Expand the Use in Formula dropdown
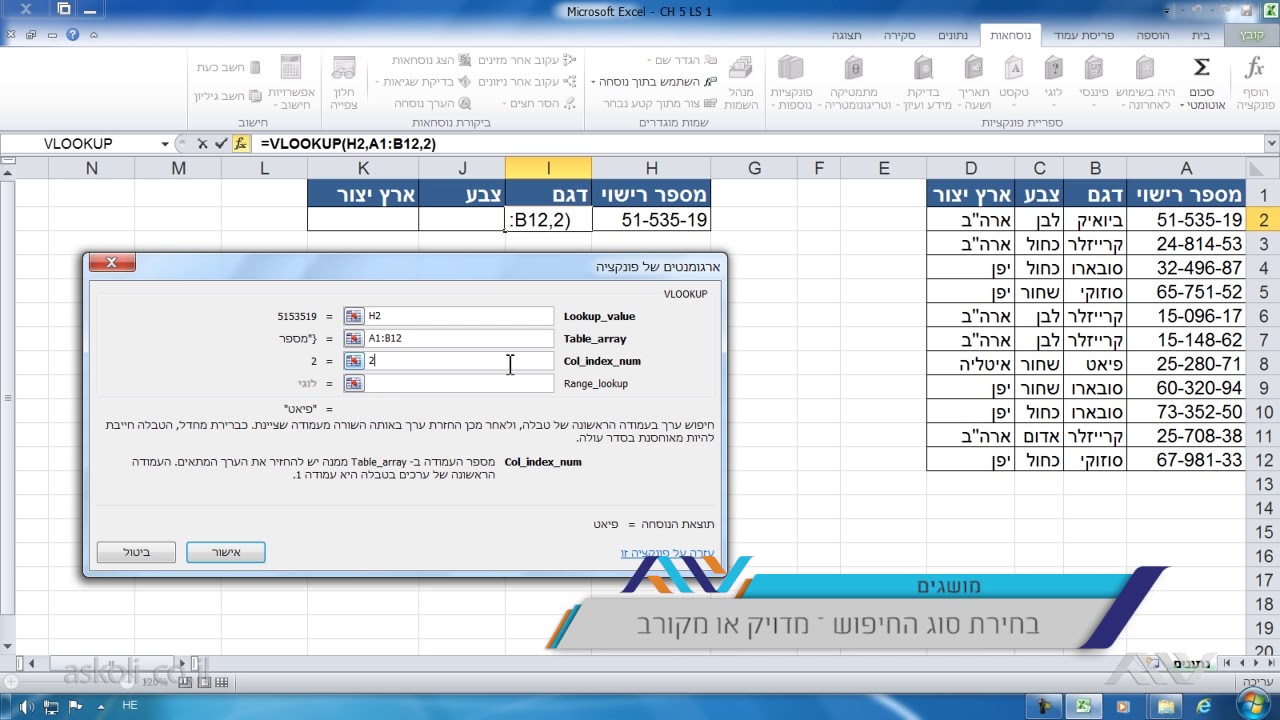This screenshot has height=720, width=1280. pos(593,82)
